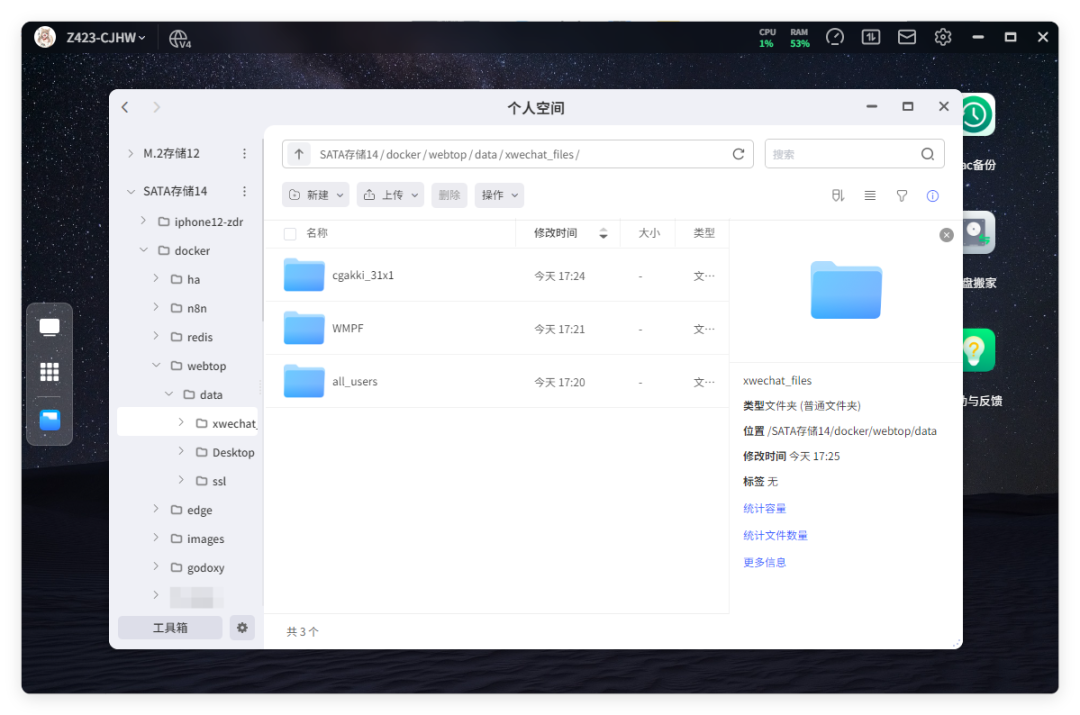Expand the iphone12-zdr folder node

click(x=143, y=220)
